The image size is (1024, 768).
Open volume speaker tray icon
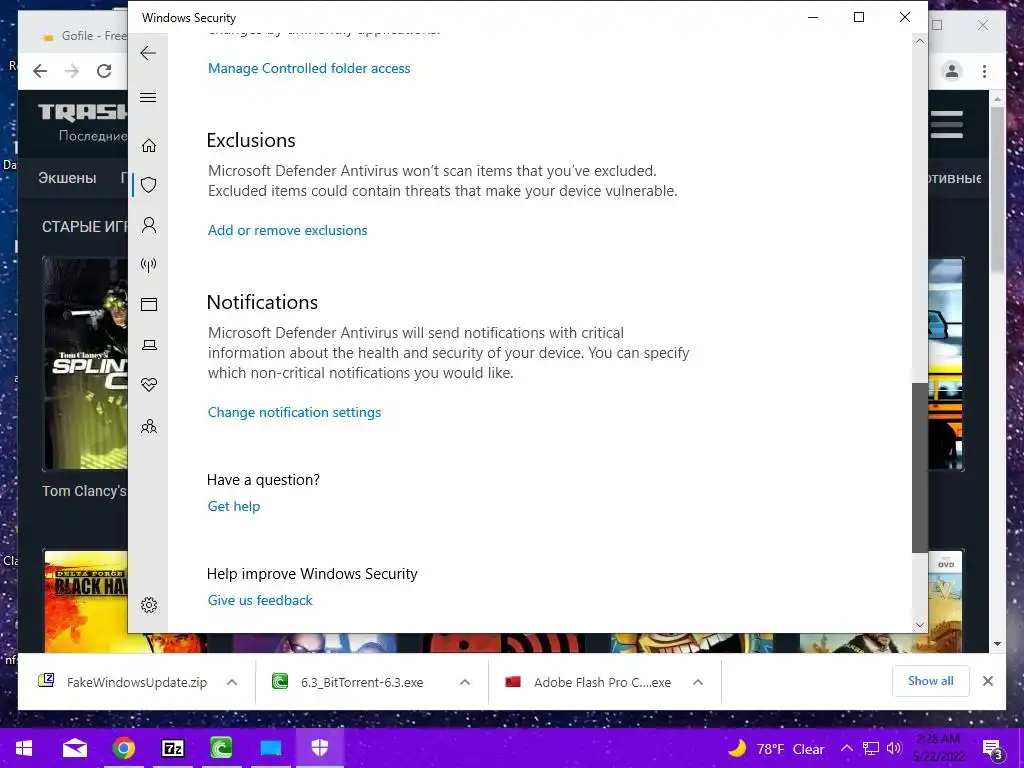click(894, 748)
